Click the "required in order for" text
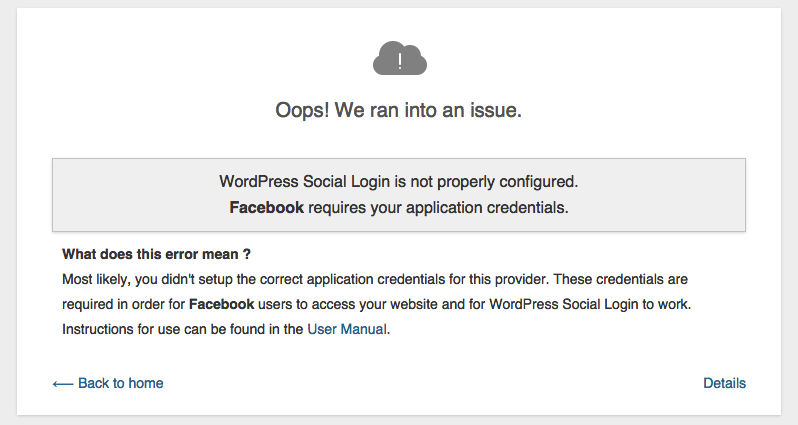798x425 pixels. click(x=124, y=303)
